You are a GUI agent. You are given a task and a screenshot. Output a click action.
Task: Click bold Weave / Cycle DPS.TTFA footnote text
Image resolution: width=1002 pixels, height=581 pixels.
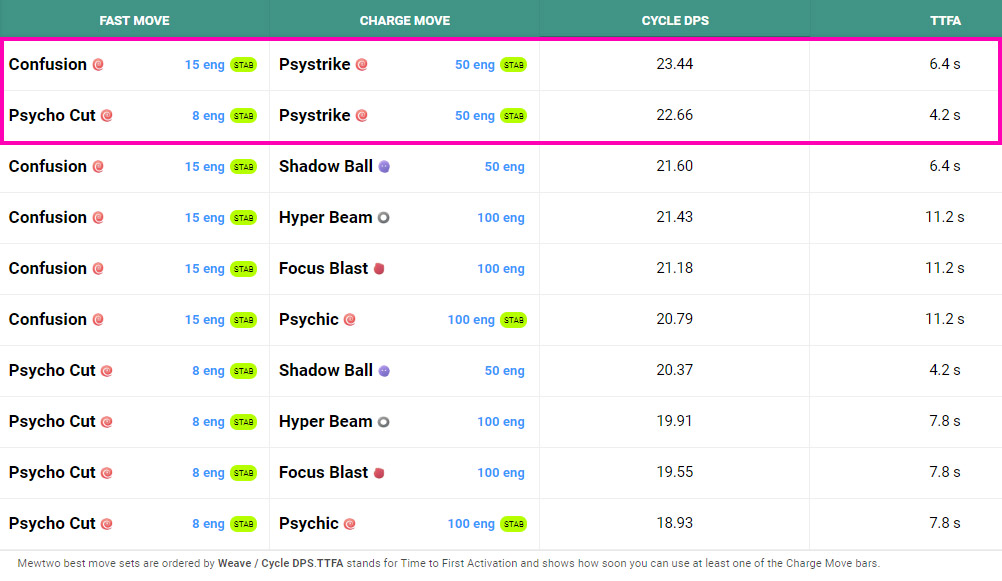281,563
